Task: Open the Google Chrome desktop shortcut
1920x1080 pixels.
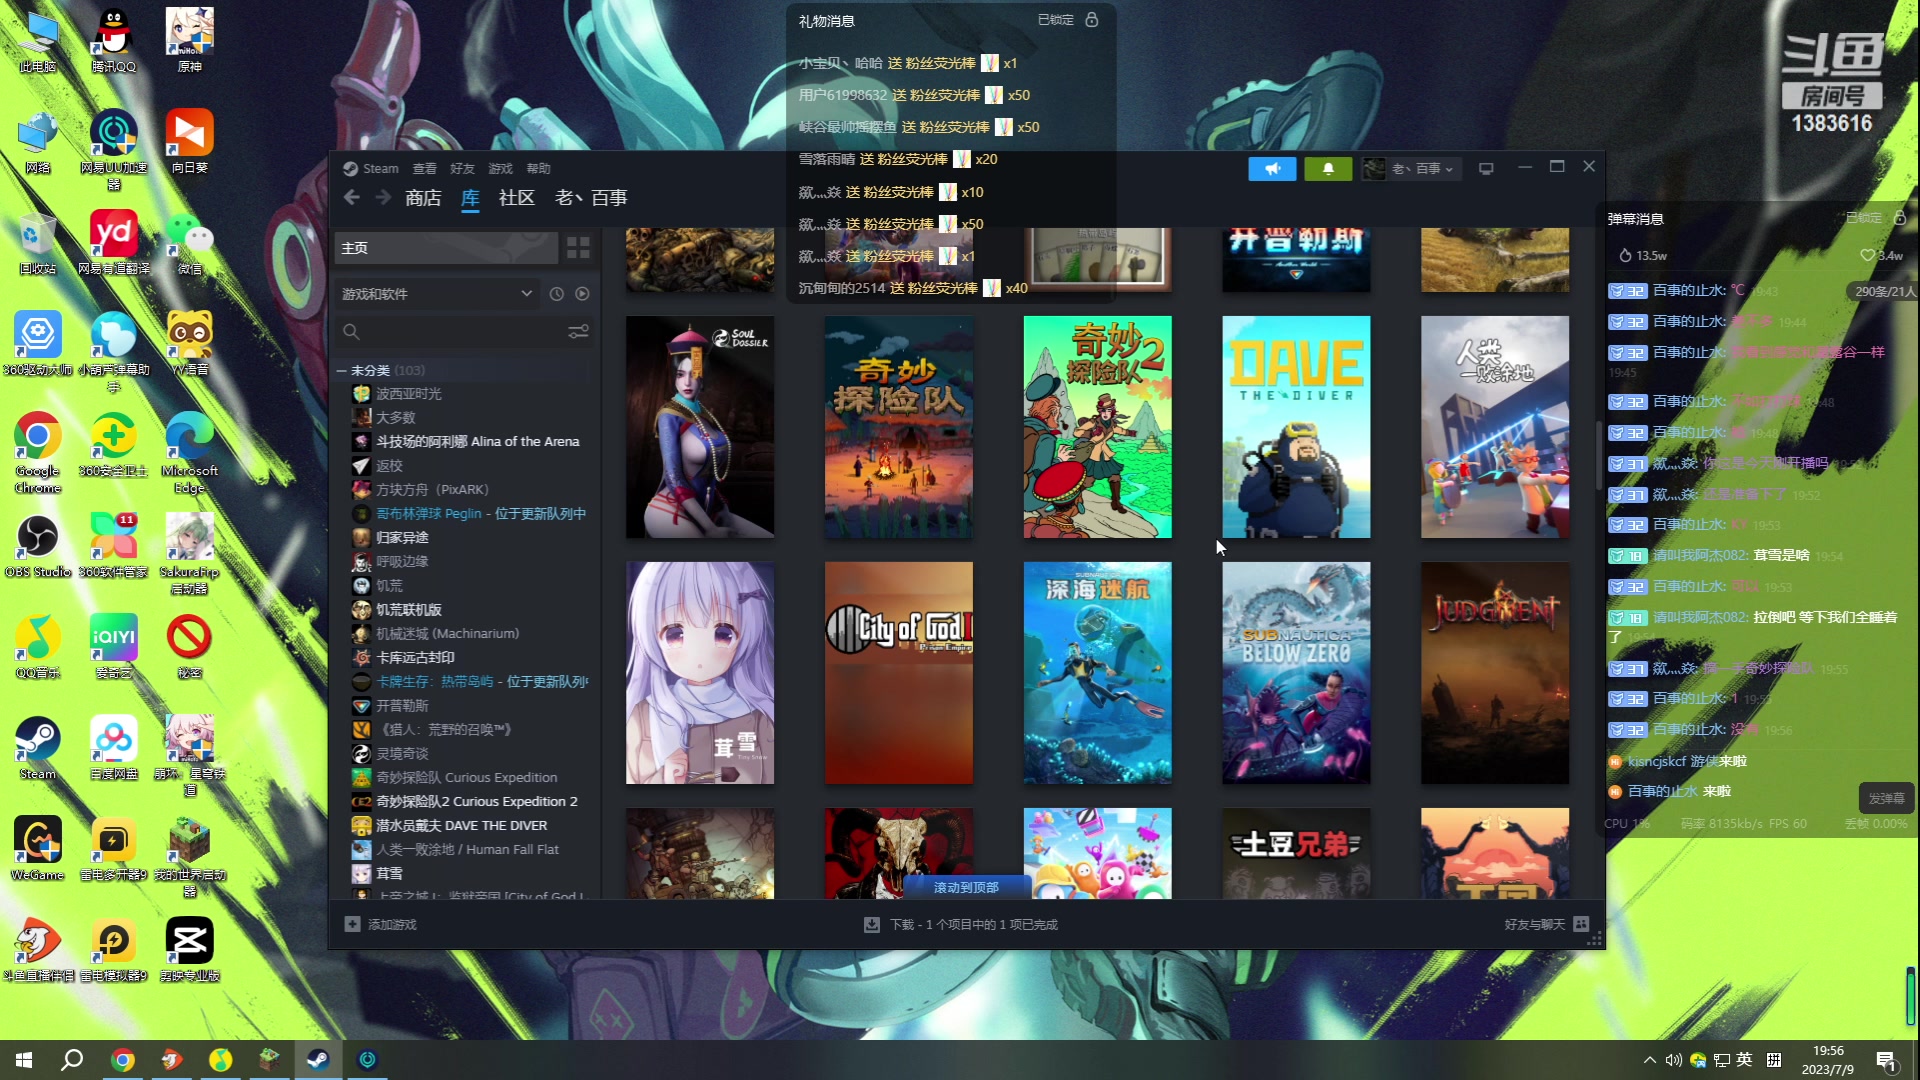Action: [x=38, y=452]
